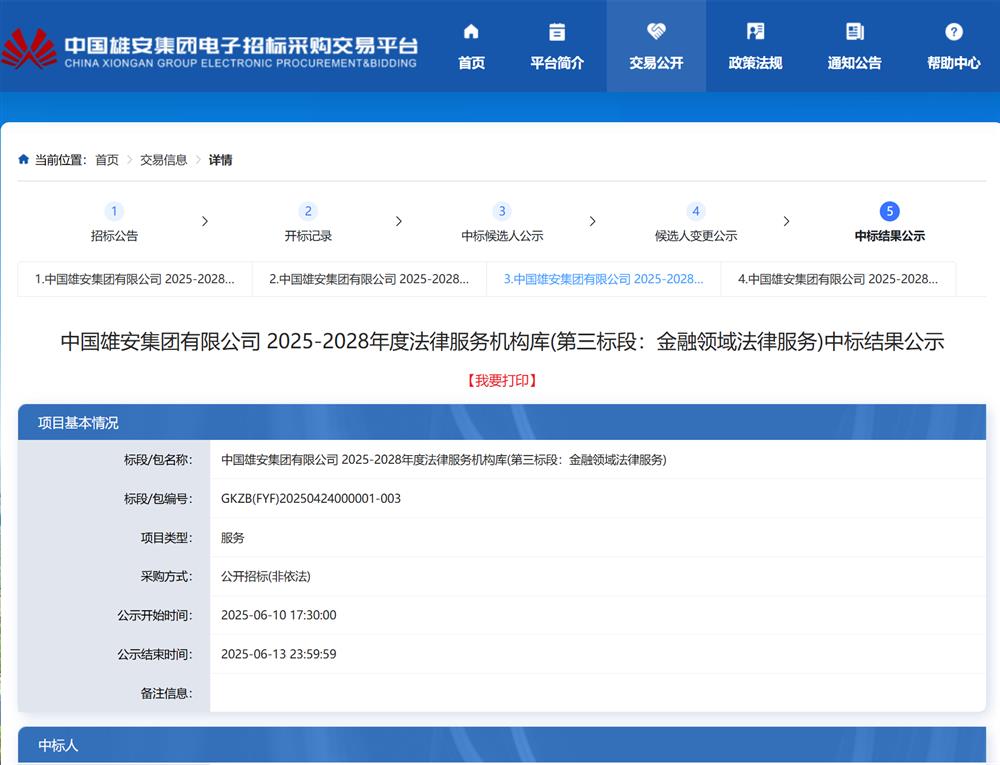Click the end time 2025-06-13 23:59:59
The width and height of the screenshot is (1000, 765).
coord(279,654)
